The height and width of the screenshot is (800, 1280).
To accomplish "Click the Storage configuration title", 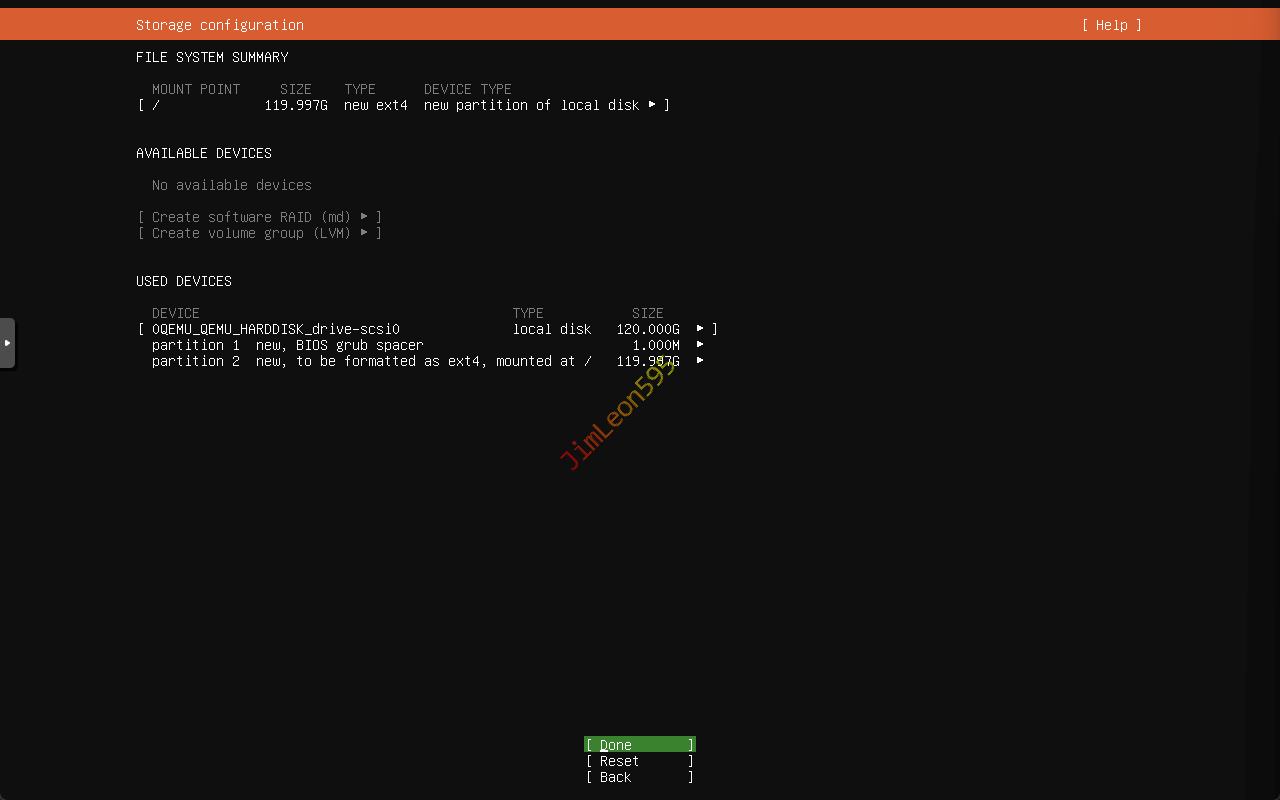I will [x=220, y=25].
